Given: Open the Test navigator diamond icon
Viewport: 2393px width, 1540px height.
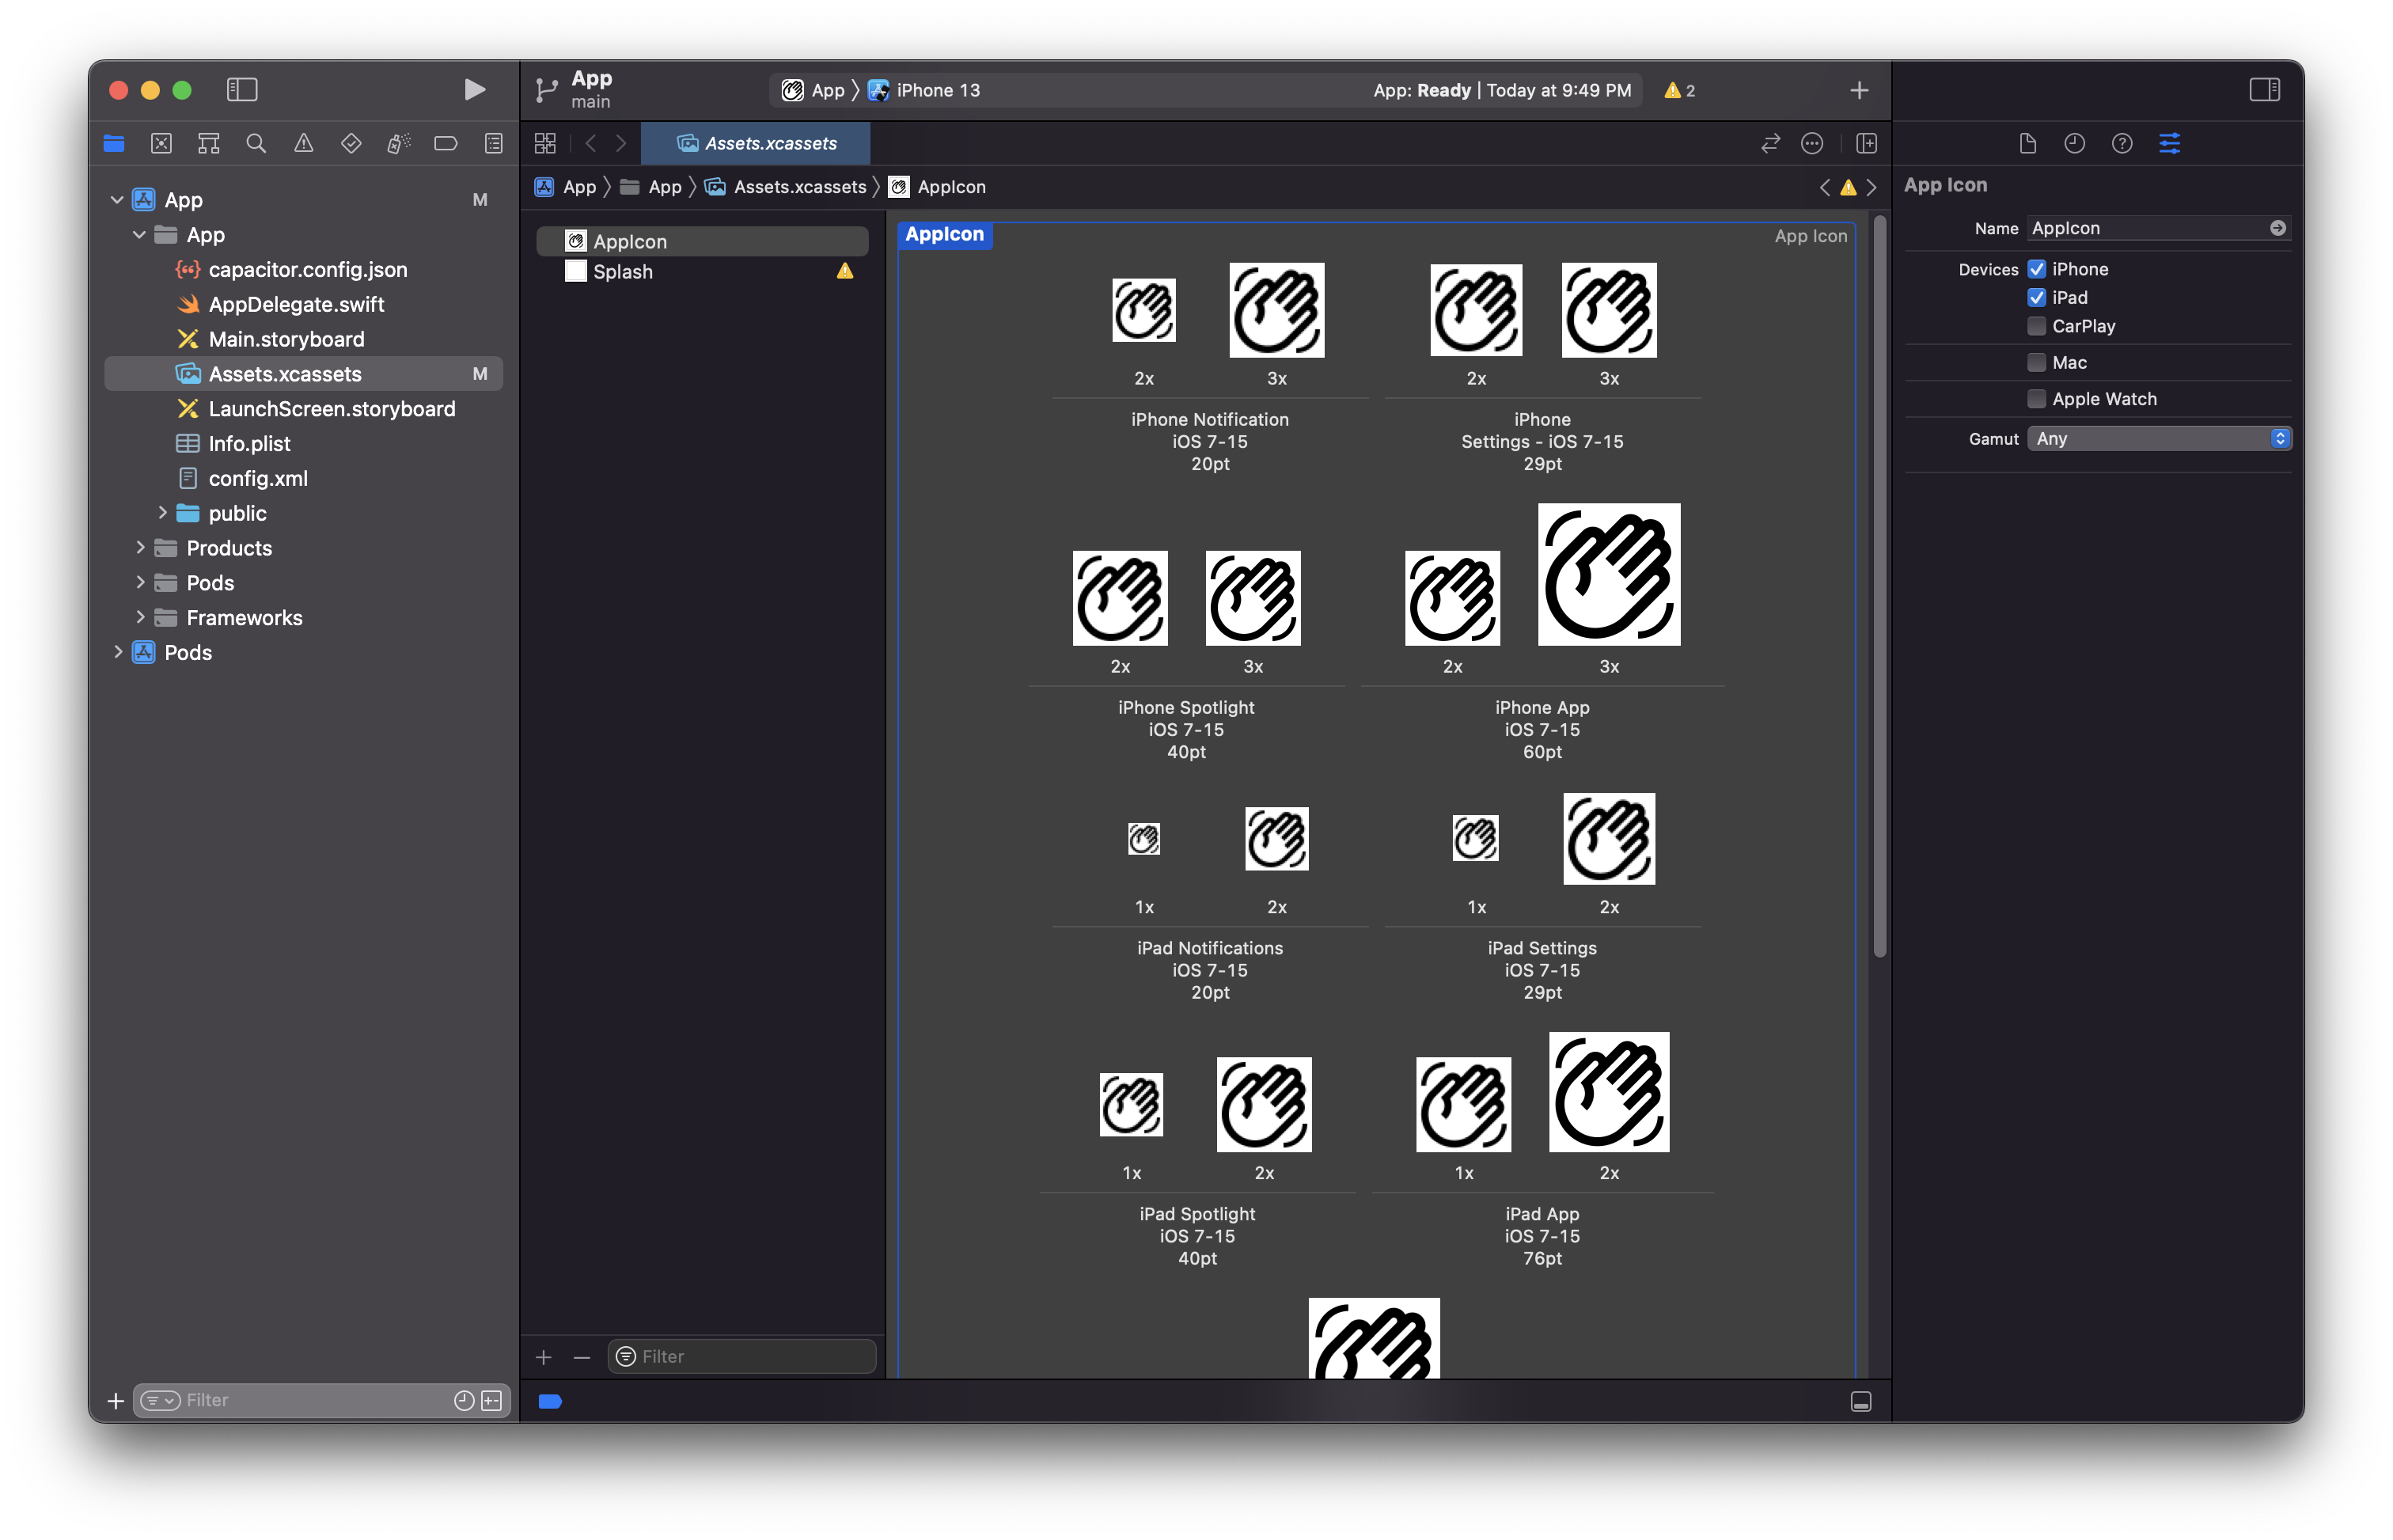Looking at the screenshot, I should point(351,143).
